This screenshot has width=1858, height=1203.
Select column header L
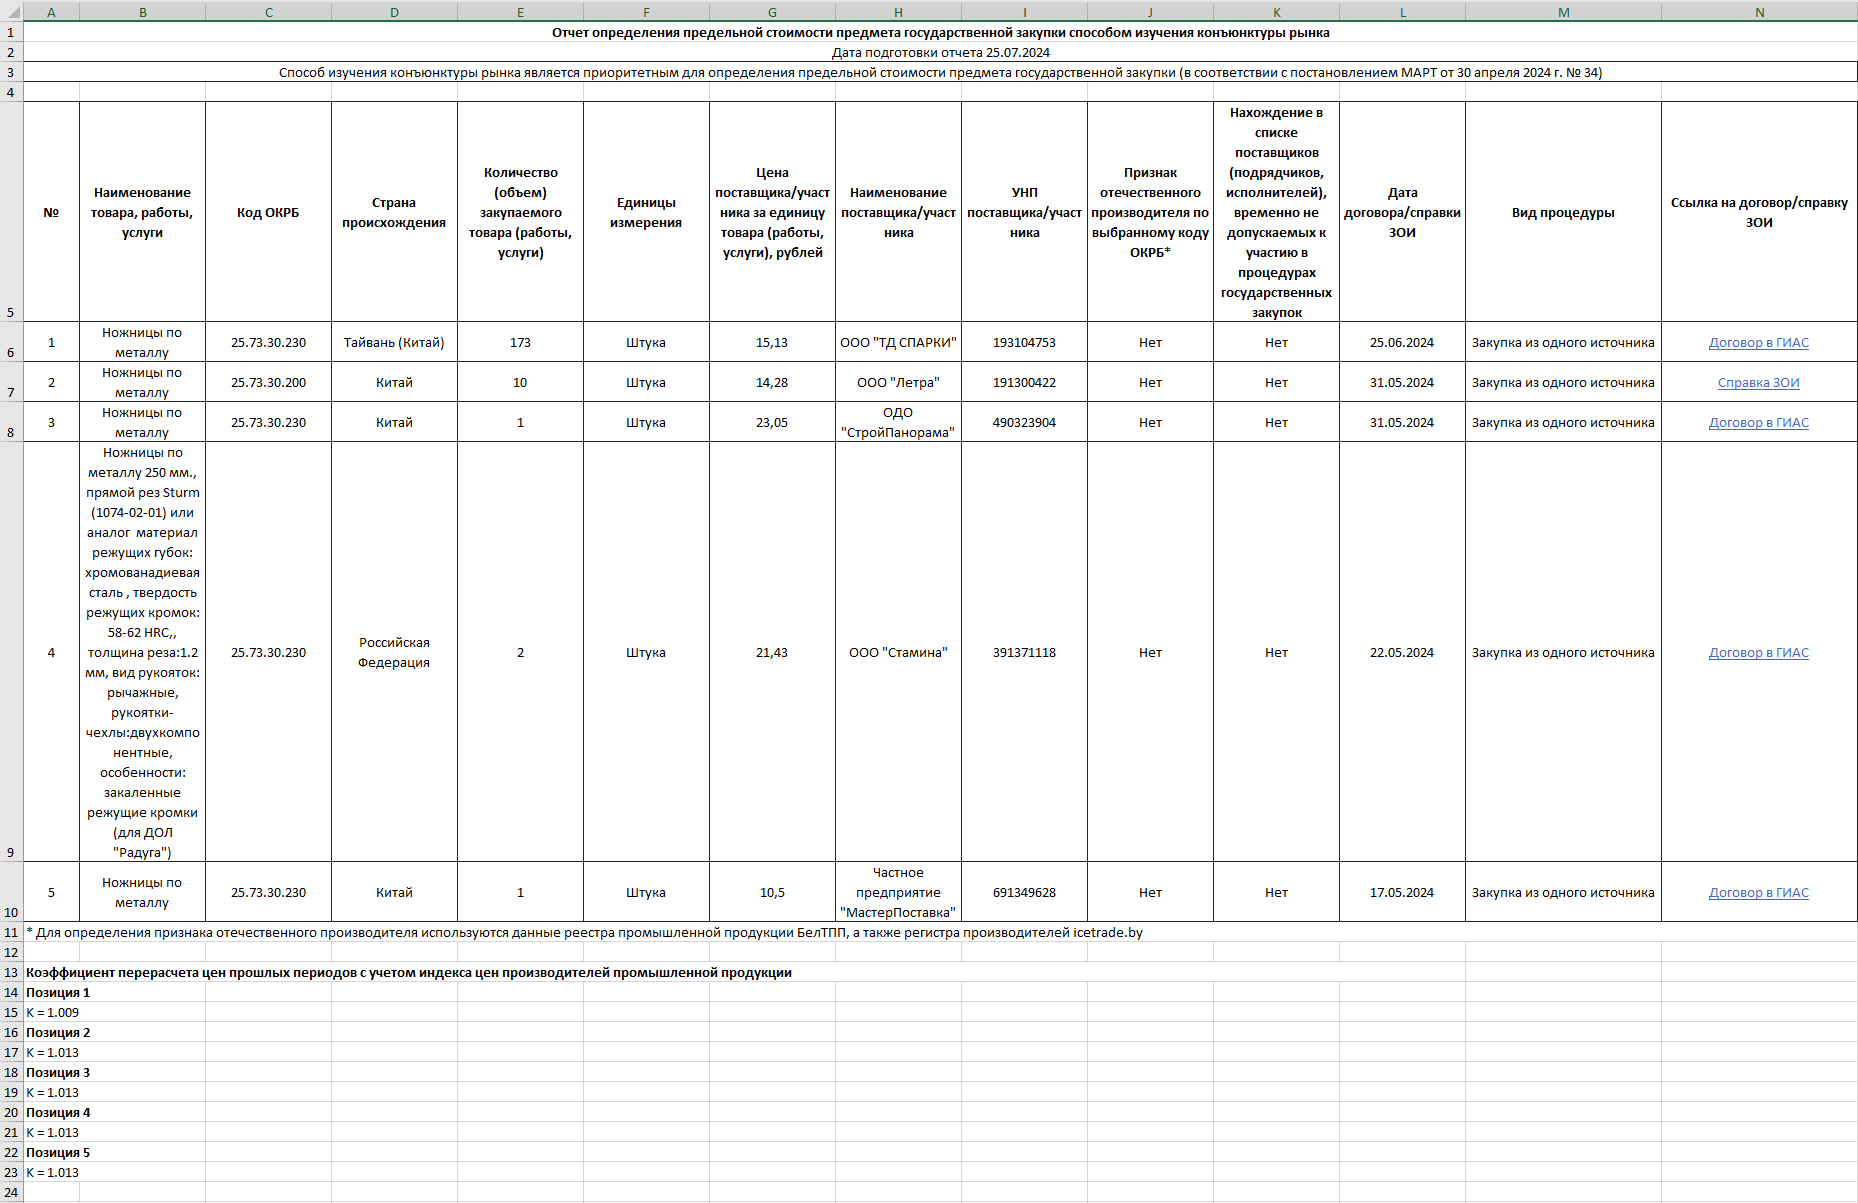tap(1402, 12)
